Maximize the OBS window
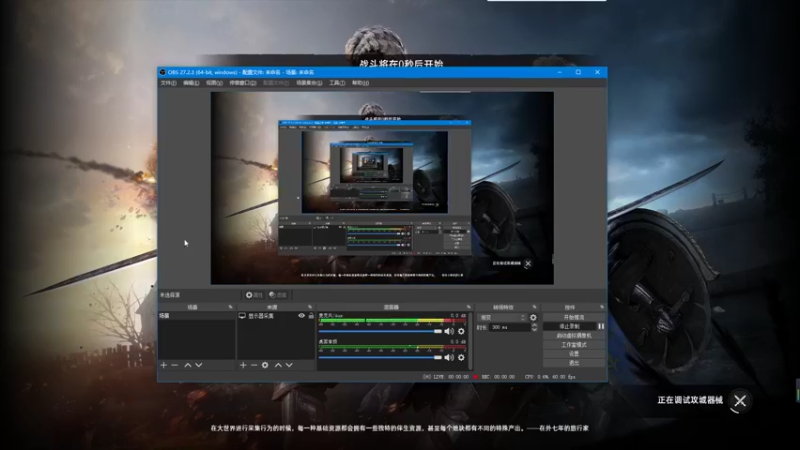Image resolution: width=800 pixels, height=450 pixels. click(578, 72)
